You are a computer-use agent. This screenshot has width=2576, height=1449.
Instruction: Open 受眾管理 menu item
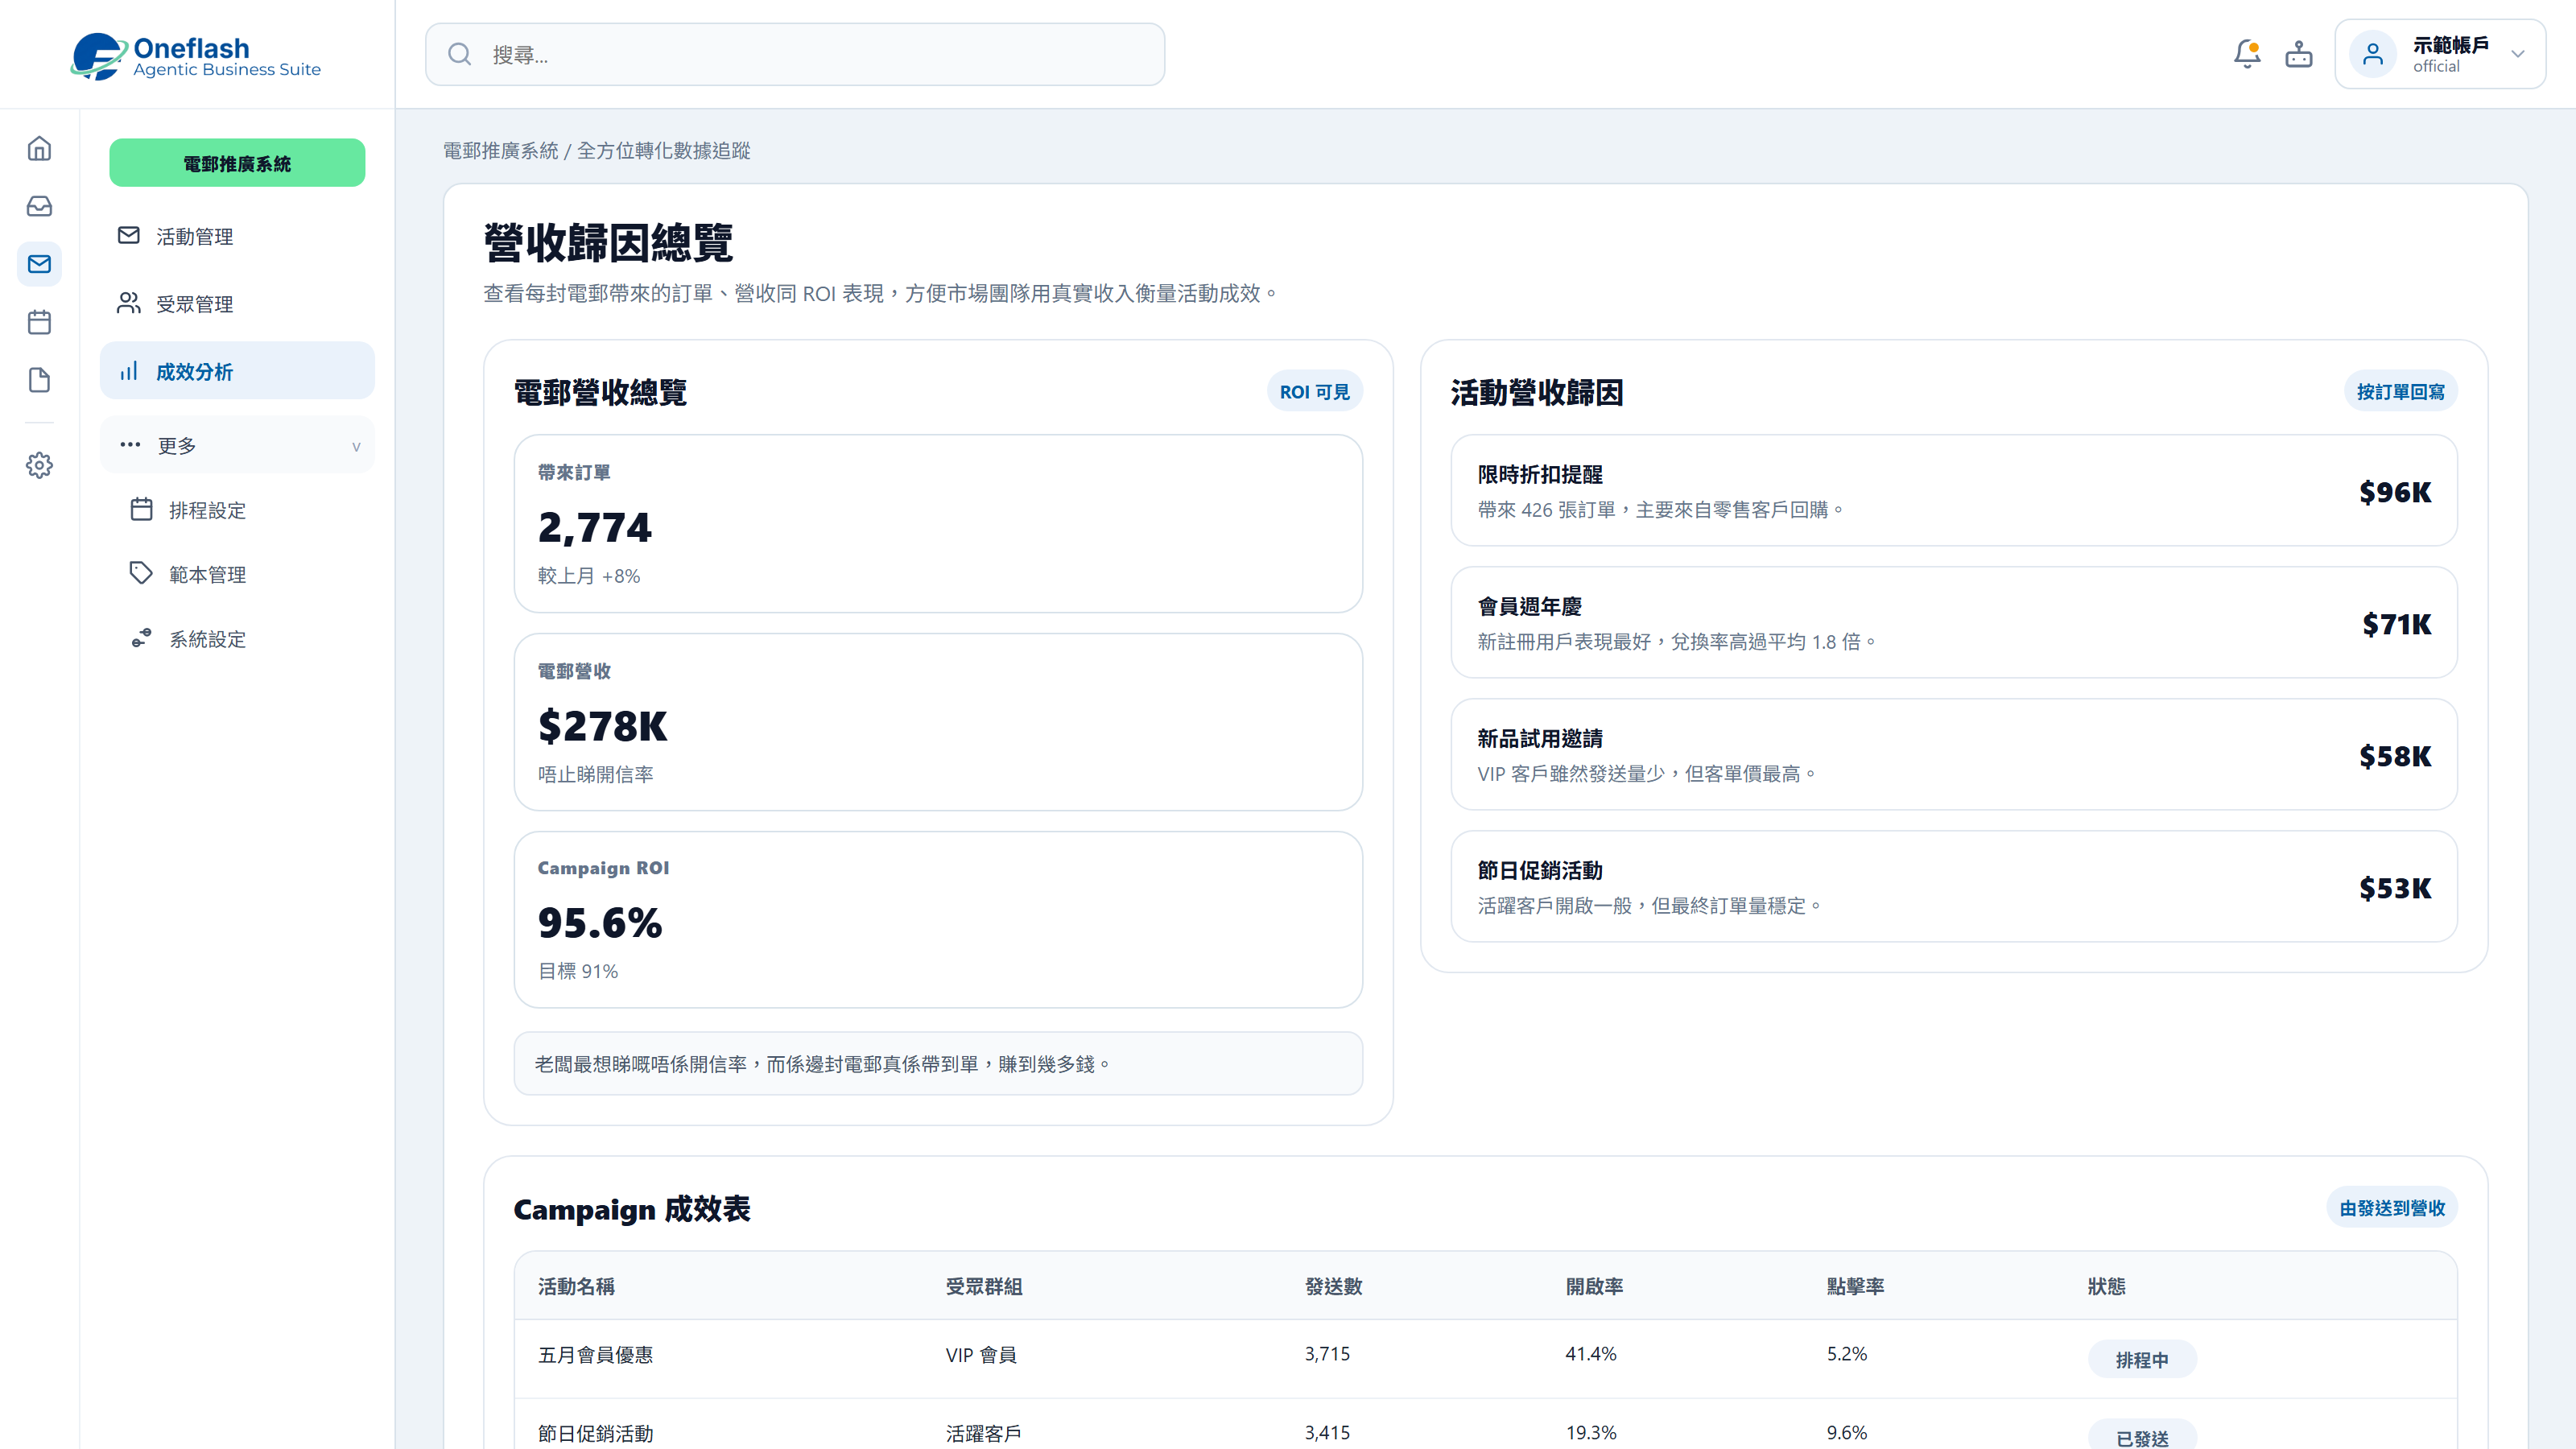click(237, 304)
